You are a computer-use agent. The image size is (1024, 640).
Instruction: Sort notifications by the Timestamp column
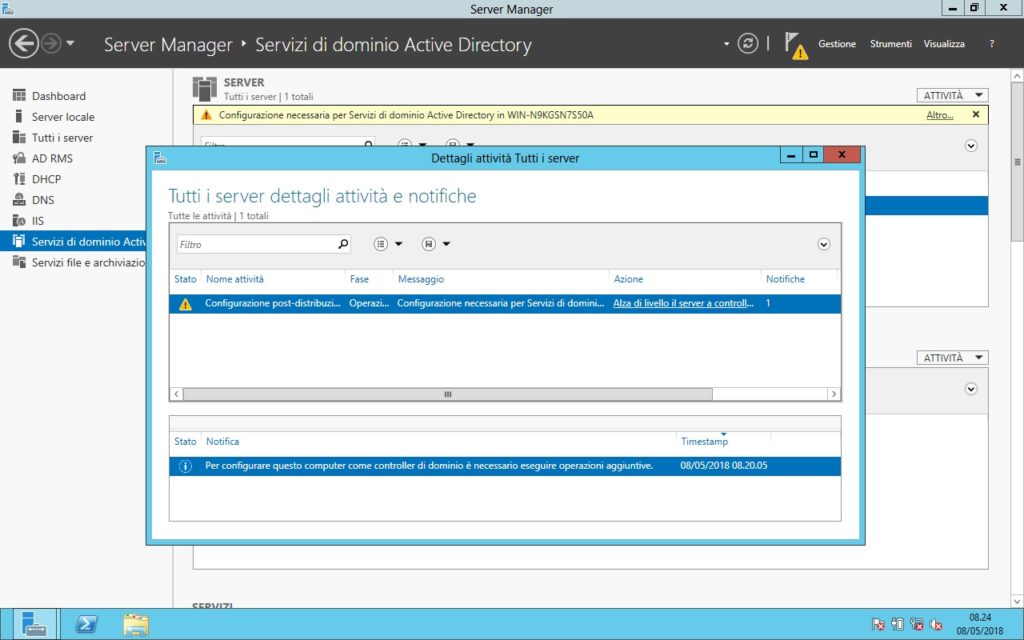pyautogui.click(x=704, y=441)
